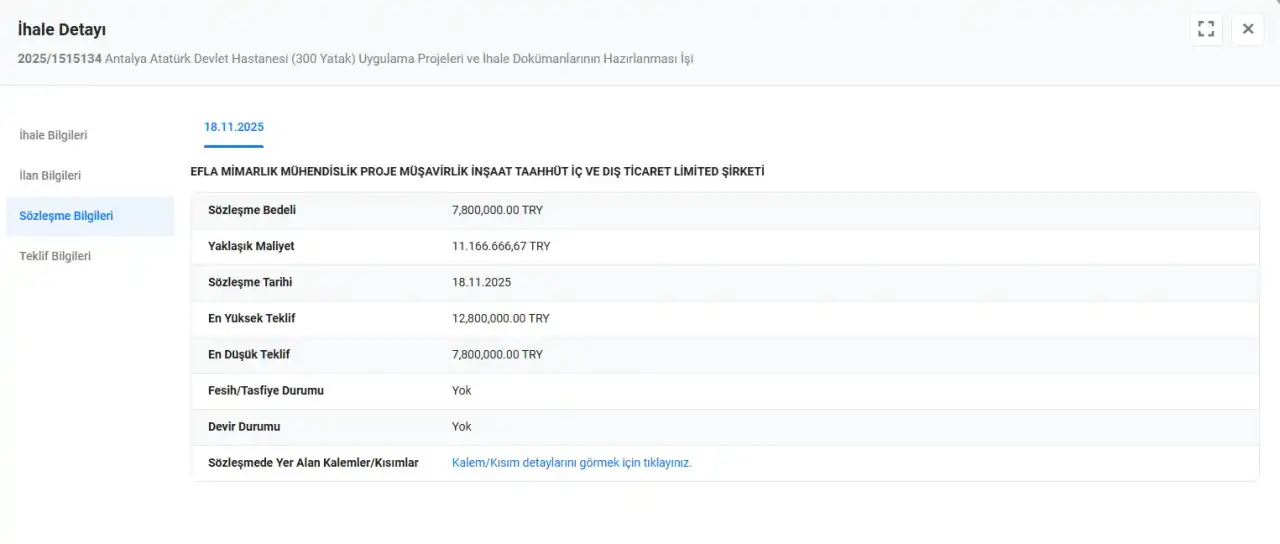
Task: Switch to İlan Bilgileri section
Action: (x=50, y=175)
